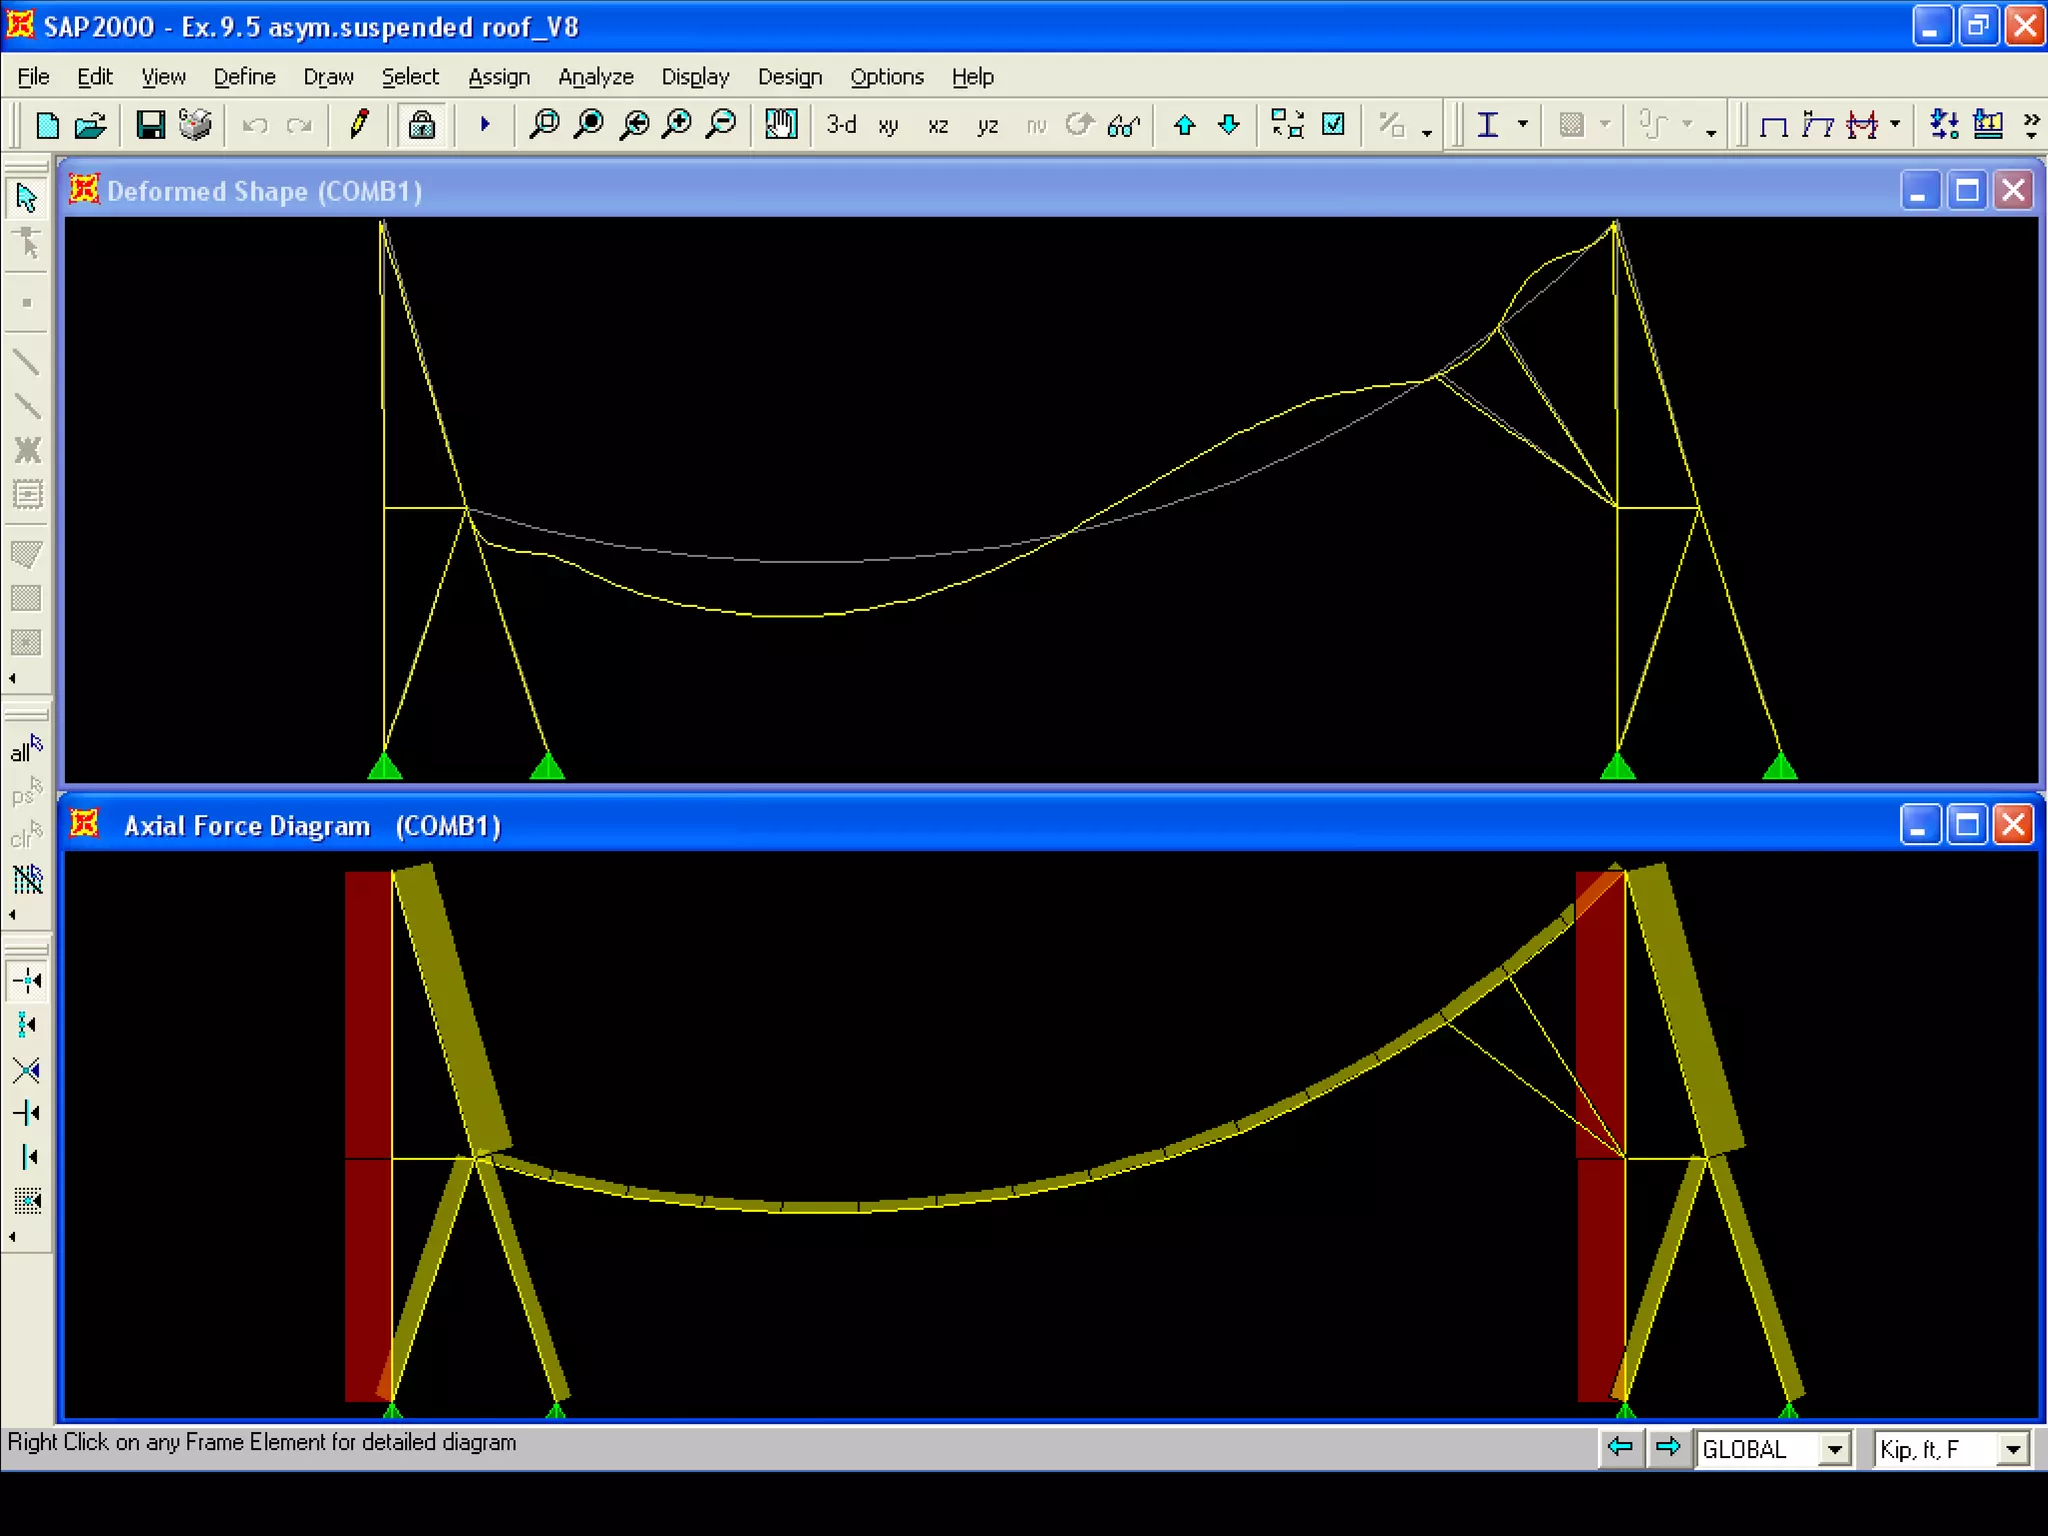This screenshot has height=1536, width=2048.
Task: Open the frame section I-beam dropdown arrow
Action: pos(1523,125)
